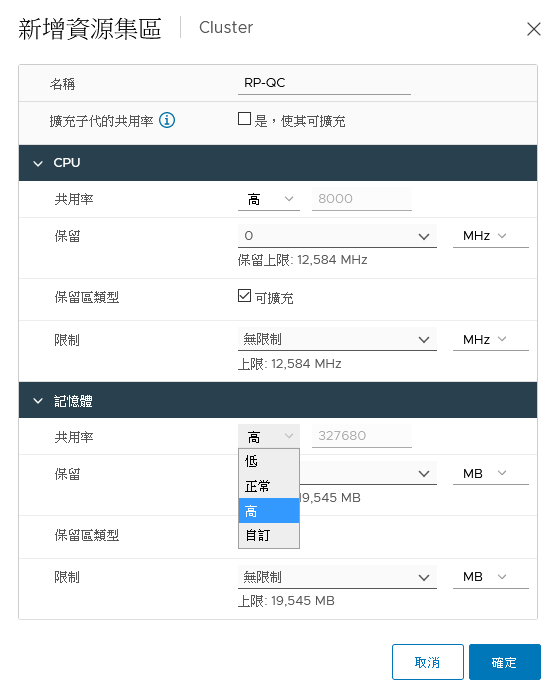
Task: Open the CPU 限制 MHz unit selector
Action: tap(490, 339)
